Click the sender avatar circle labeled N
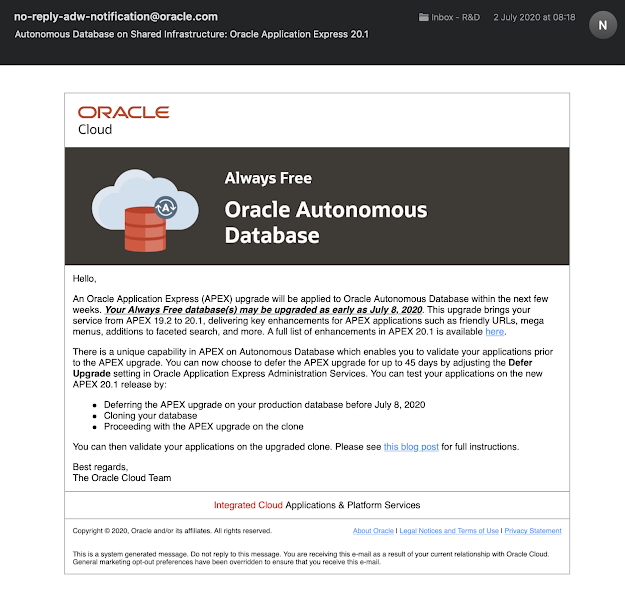The height and width of the screenshot is (590, 625). pyautogui.click(x=603, y=25)
